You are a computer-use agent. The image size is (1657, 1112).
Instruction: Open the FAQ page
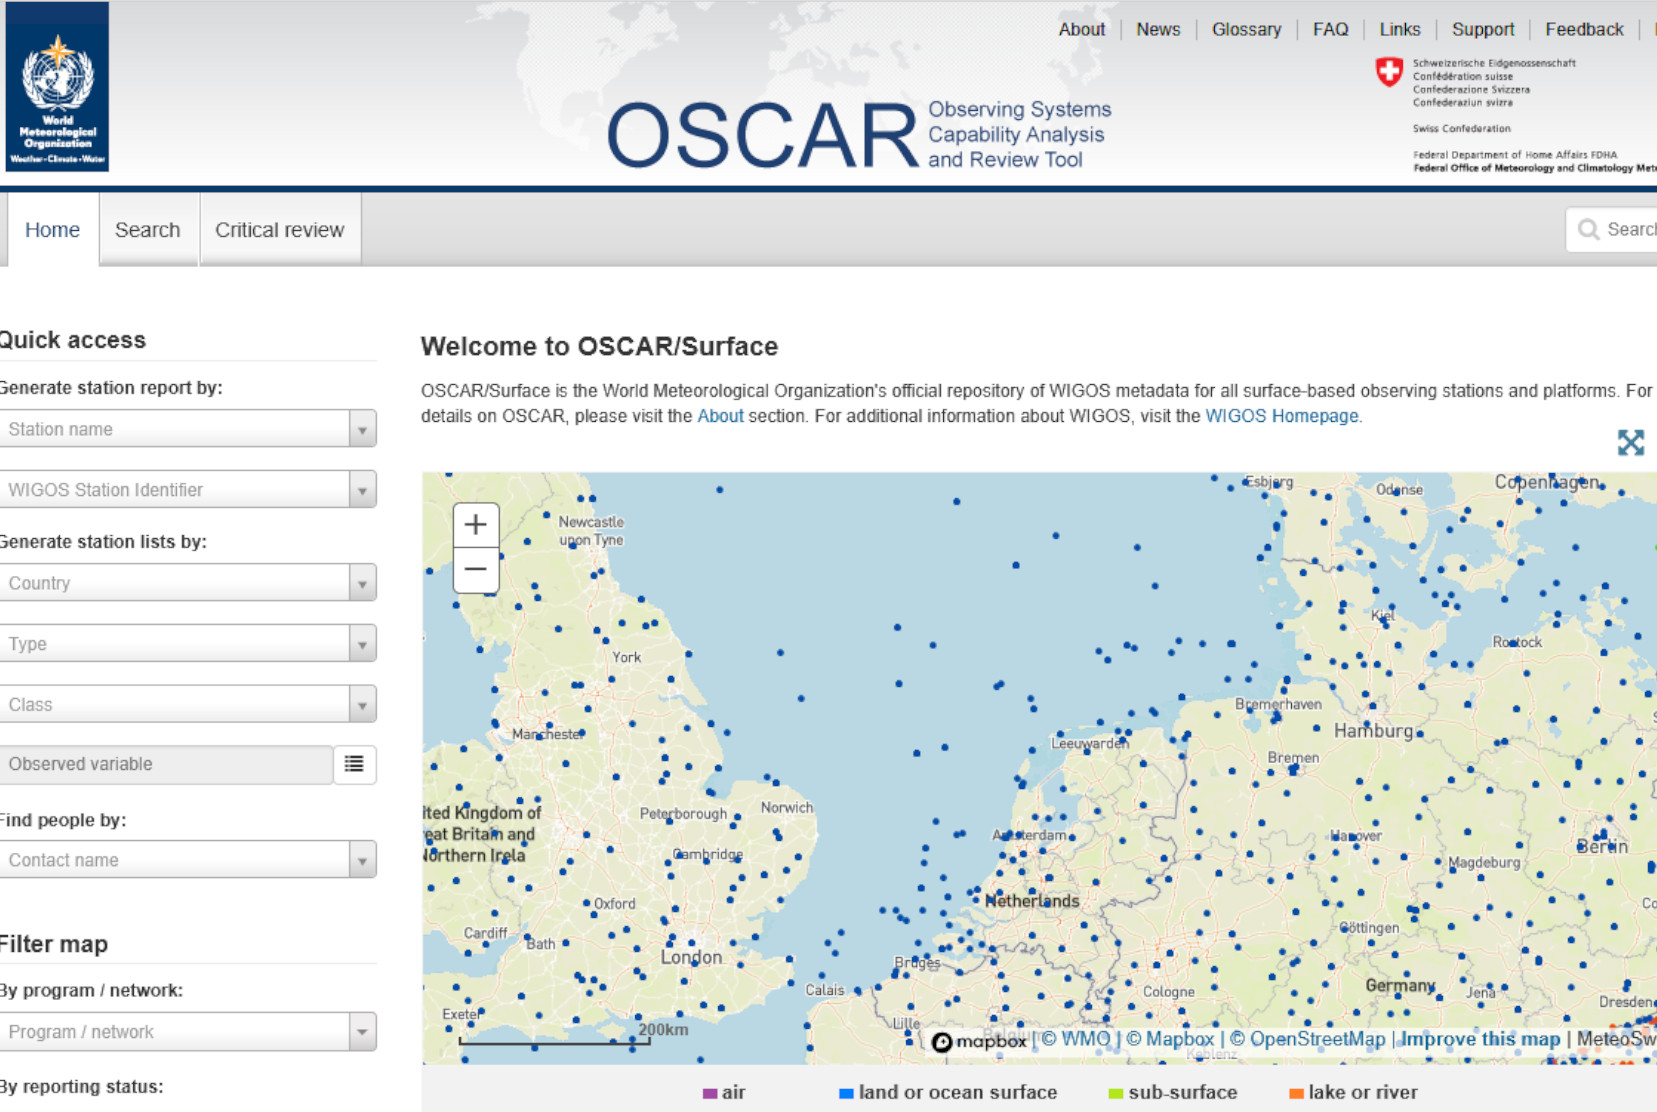(x=1330, y=29)
